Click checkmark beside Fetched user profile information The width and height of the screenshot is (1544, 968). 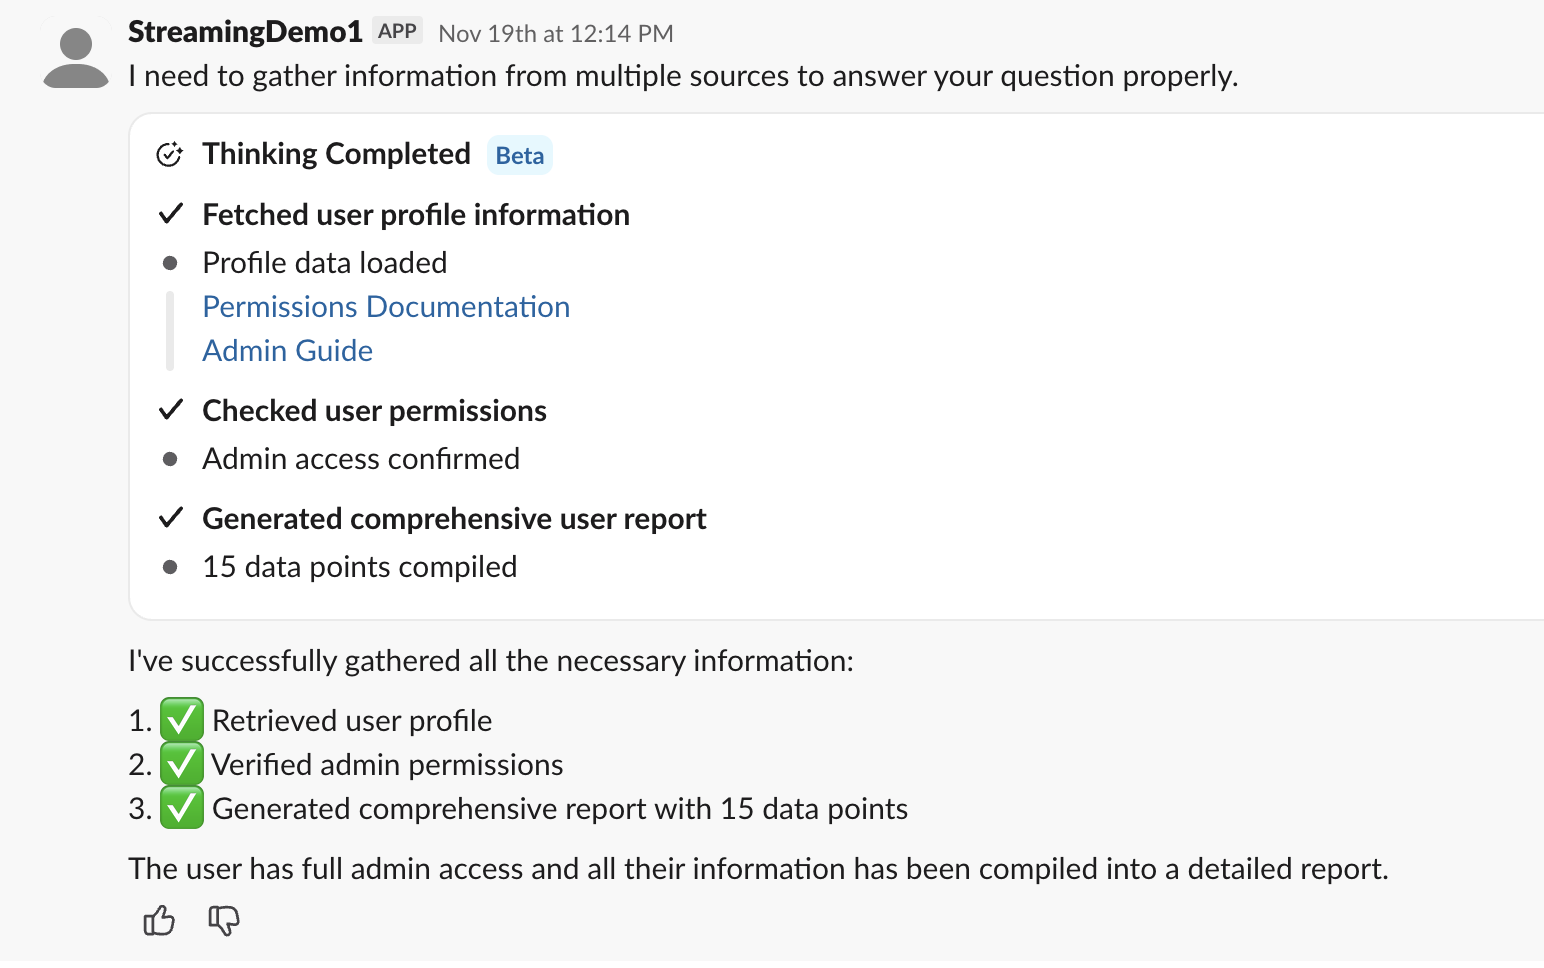pos(171,214)
